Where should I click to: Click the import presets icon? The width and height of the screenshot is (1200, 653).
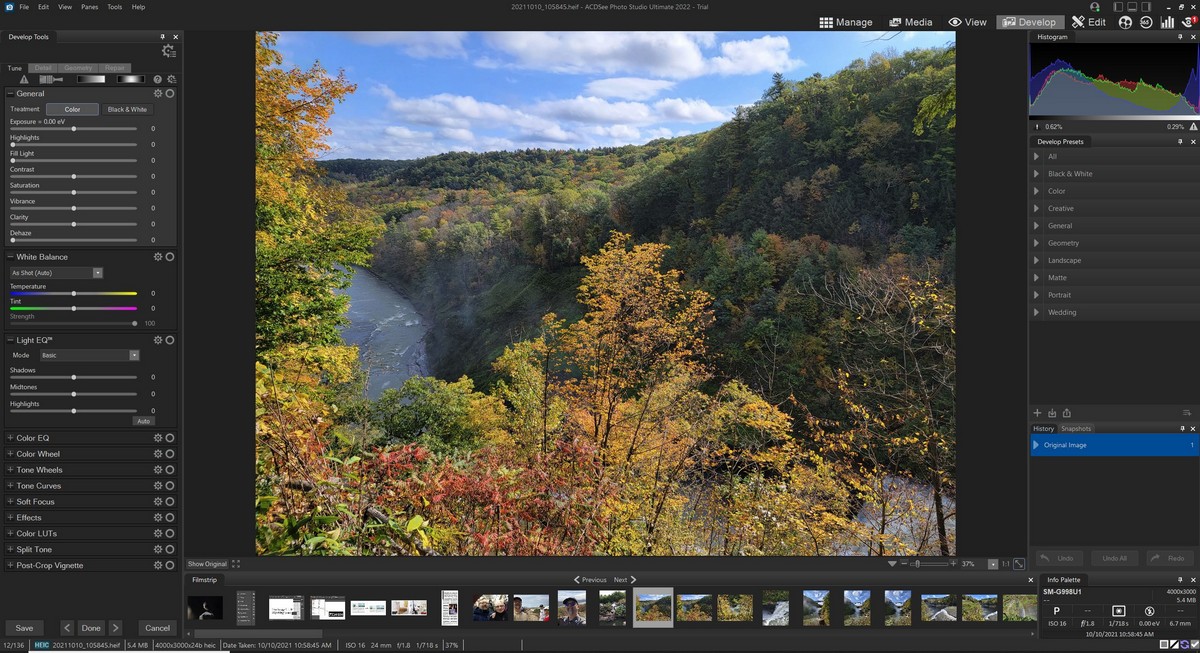pos(1052,413)
